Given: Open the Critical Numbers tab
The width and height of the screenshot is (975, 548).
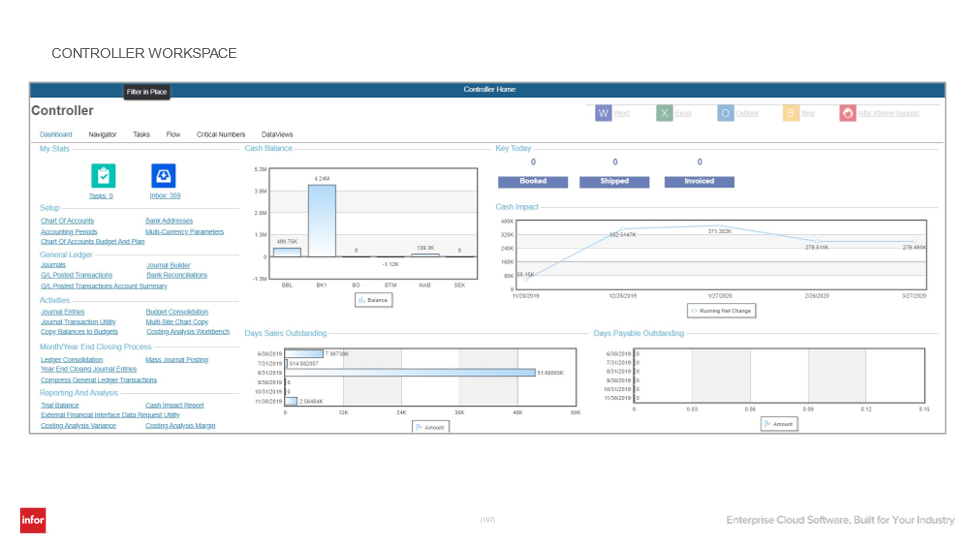Looking at the screenshot, I should (x=221, y=134).
